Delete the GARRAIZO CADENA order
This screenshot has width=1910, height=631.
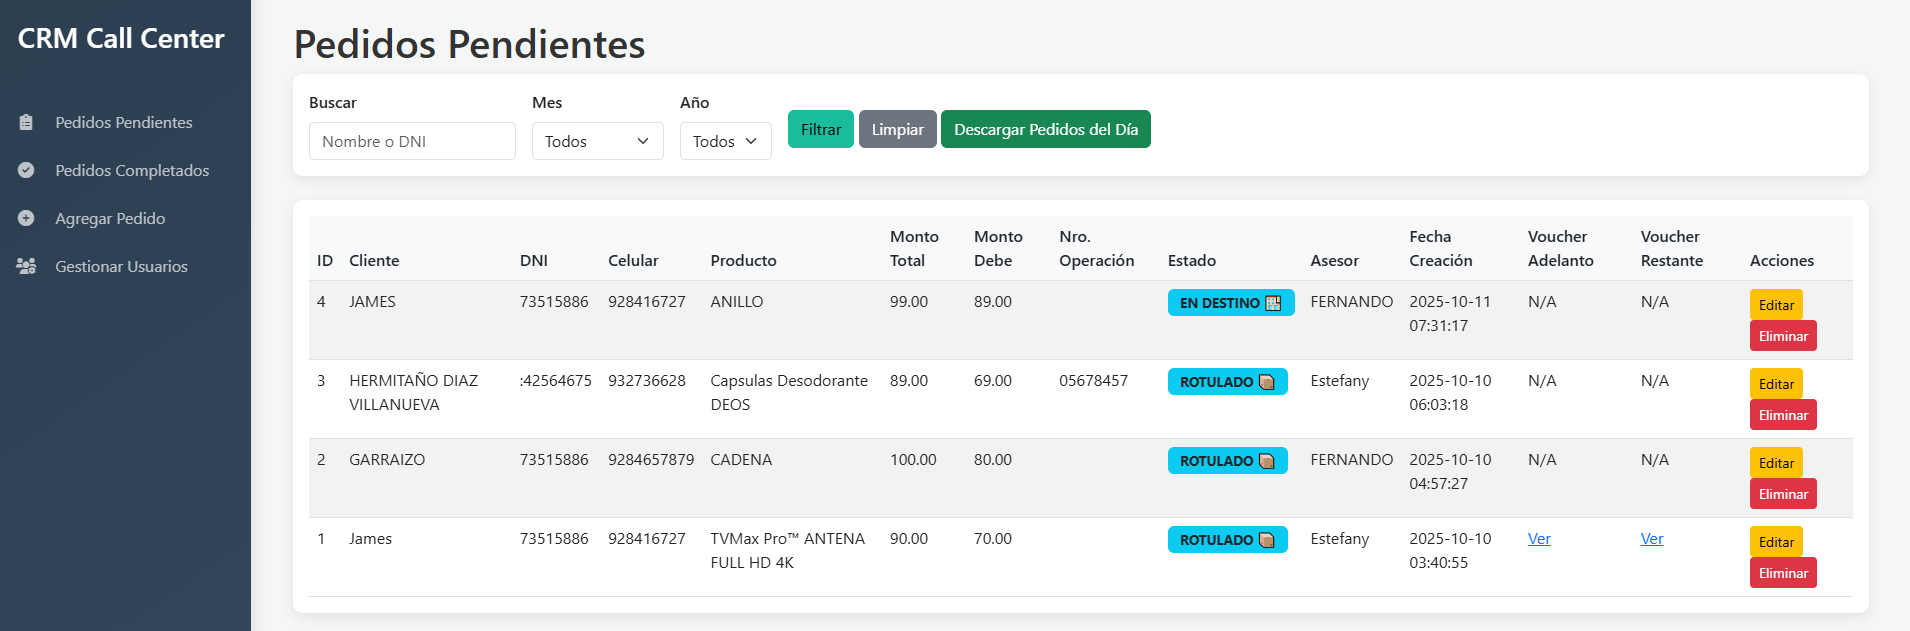coord(1782,494)
